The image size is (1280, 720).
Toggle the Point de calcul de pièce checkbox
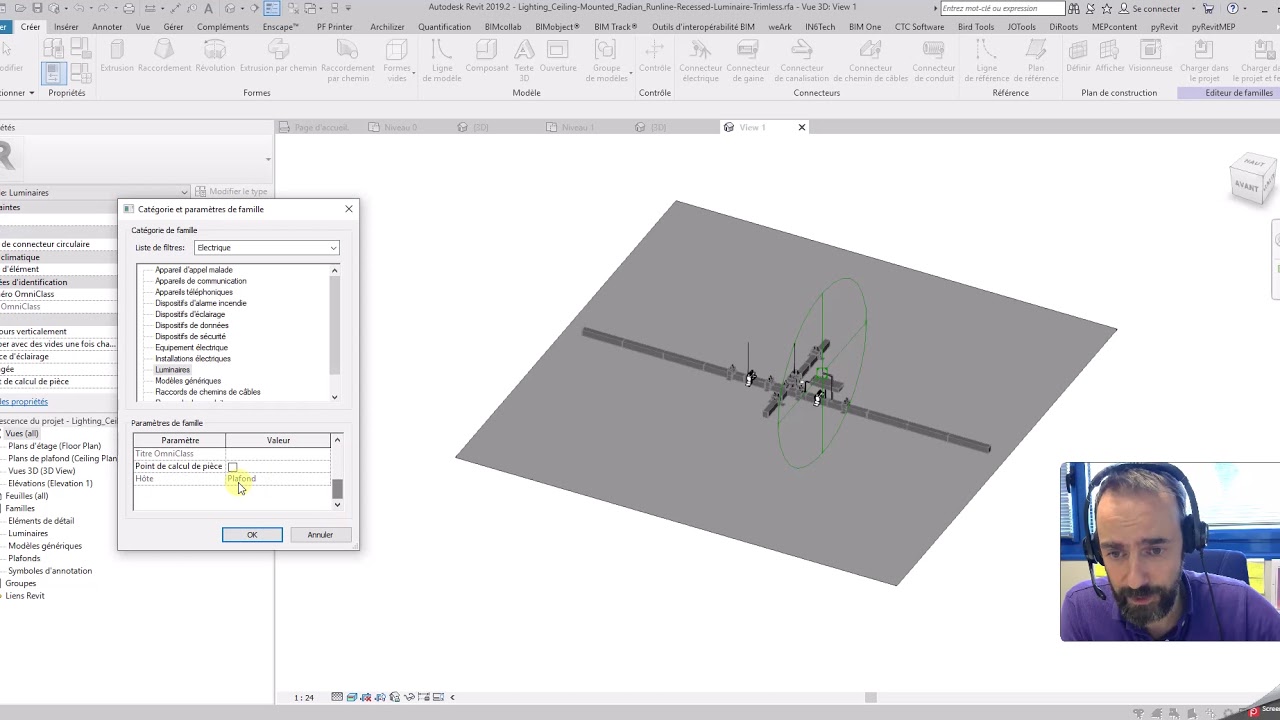click(x=232, y=467)
